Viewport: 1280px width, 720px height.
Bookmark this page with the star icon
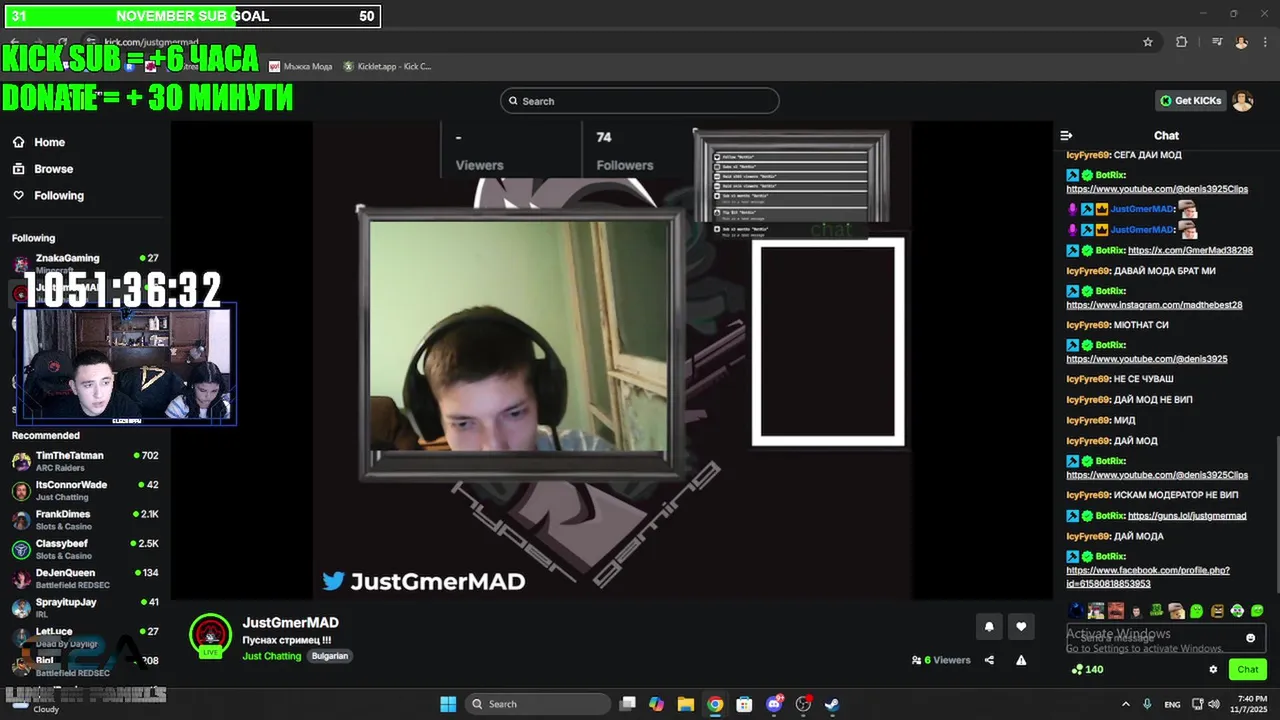point(1148,42)
